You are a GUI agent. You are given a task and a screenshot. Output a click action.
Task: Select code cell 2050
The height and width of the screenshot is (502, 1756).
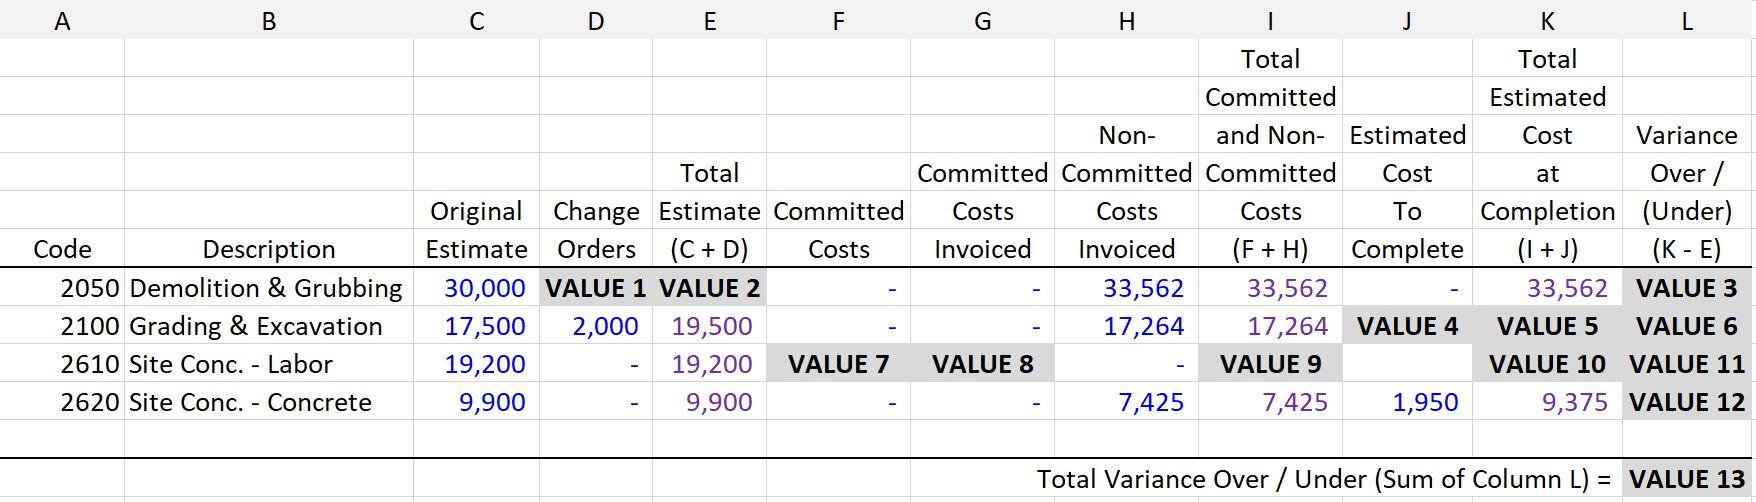pyautogui.click(x=62, y=288)
